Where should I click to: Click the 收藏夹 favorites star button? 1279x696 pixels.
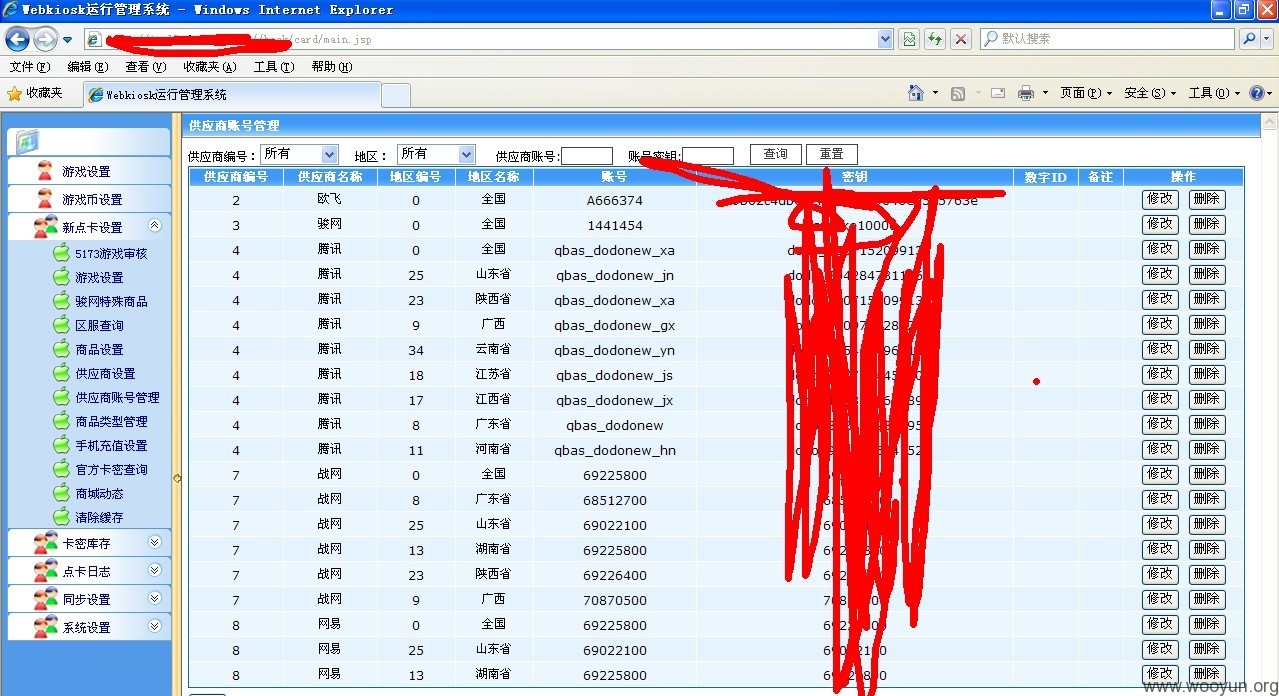[x=35, y=93]
